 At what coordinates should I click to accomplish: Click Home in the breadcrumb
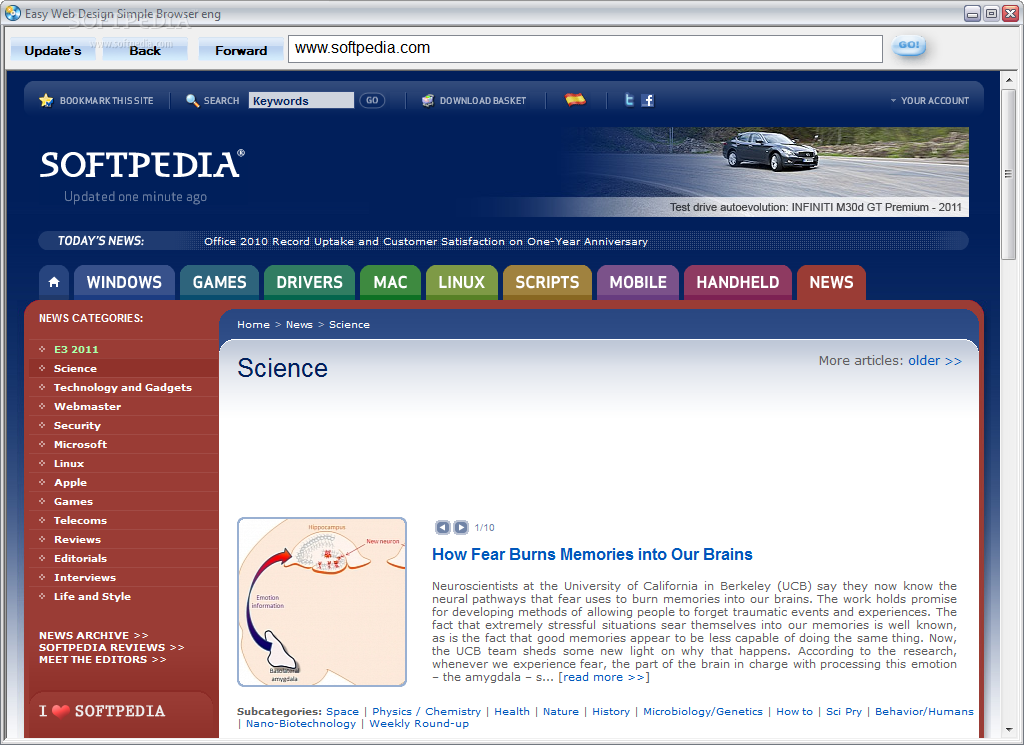pos(253,325)
